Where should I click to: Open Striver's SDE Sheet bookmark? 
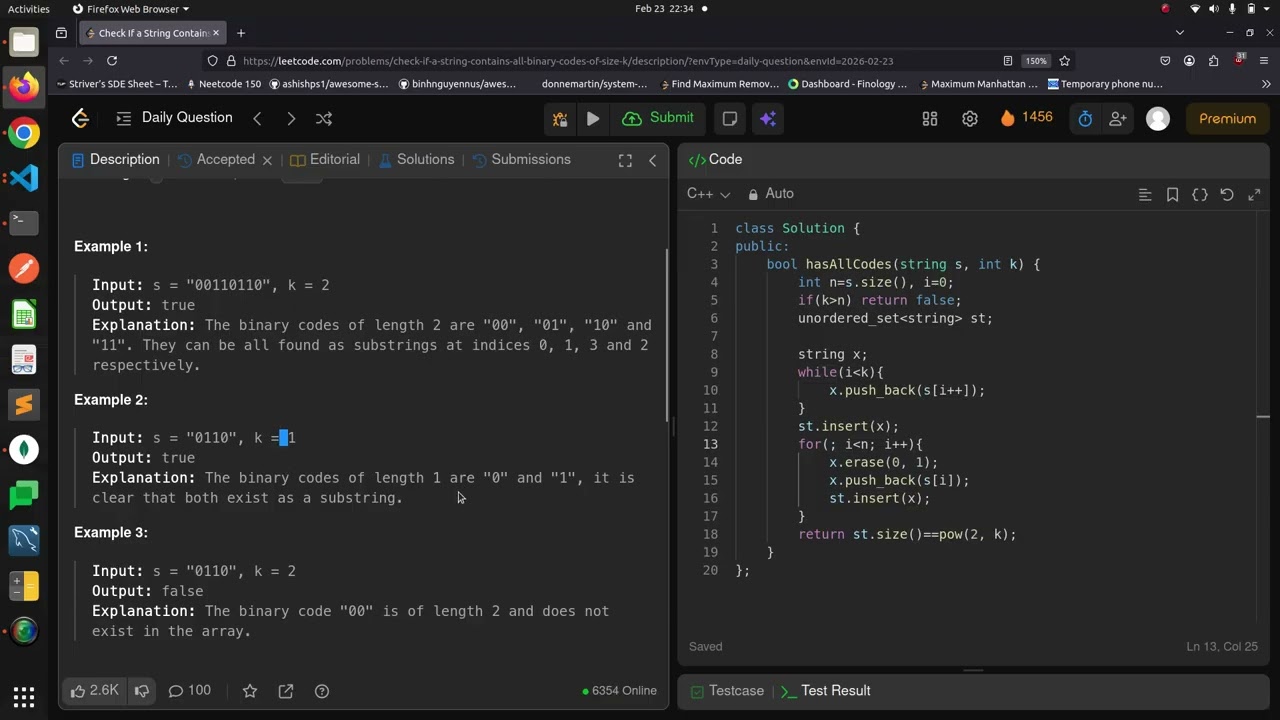(118, 84)
